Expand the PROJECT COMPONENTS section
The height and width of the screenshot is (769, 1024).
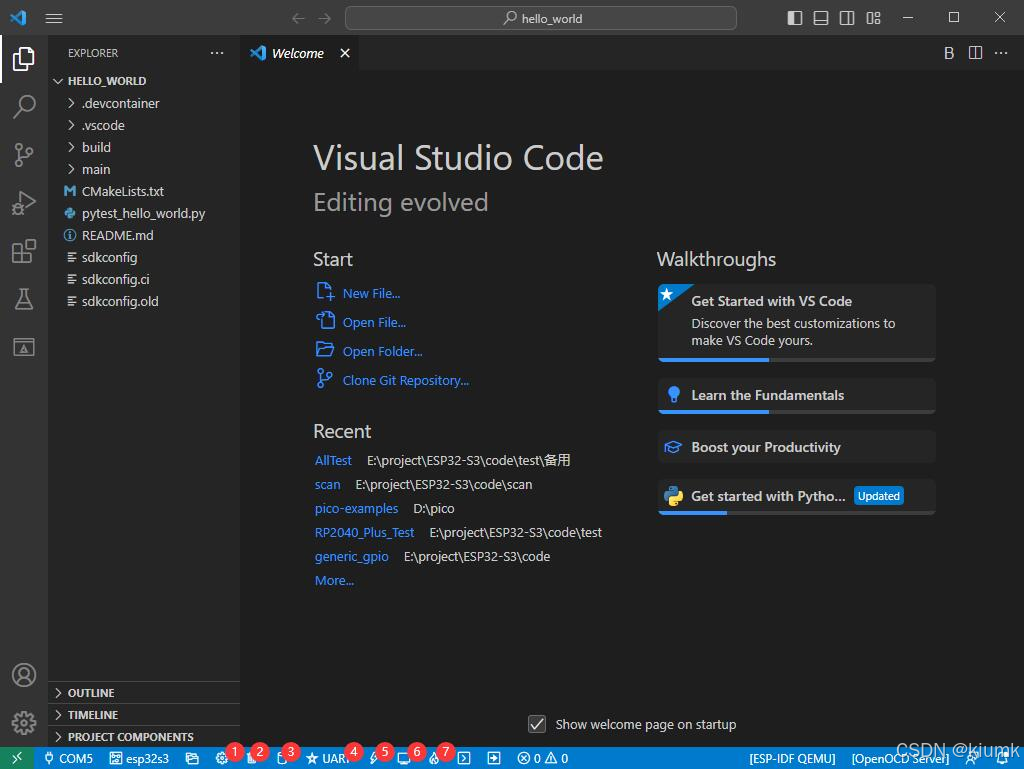click(x=144, y=737)
